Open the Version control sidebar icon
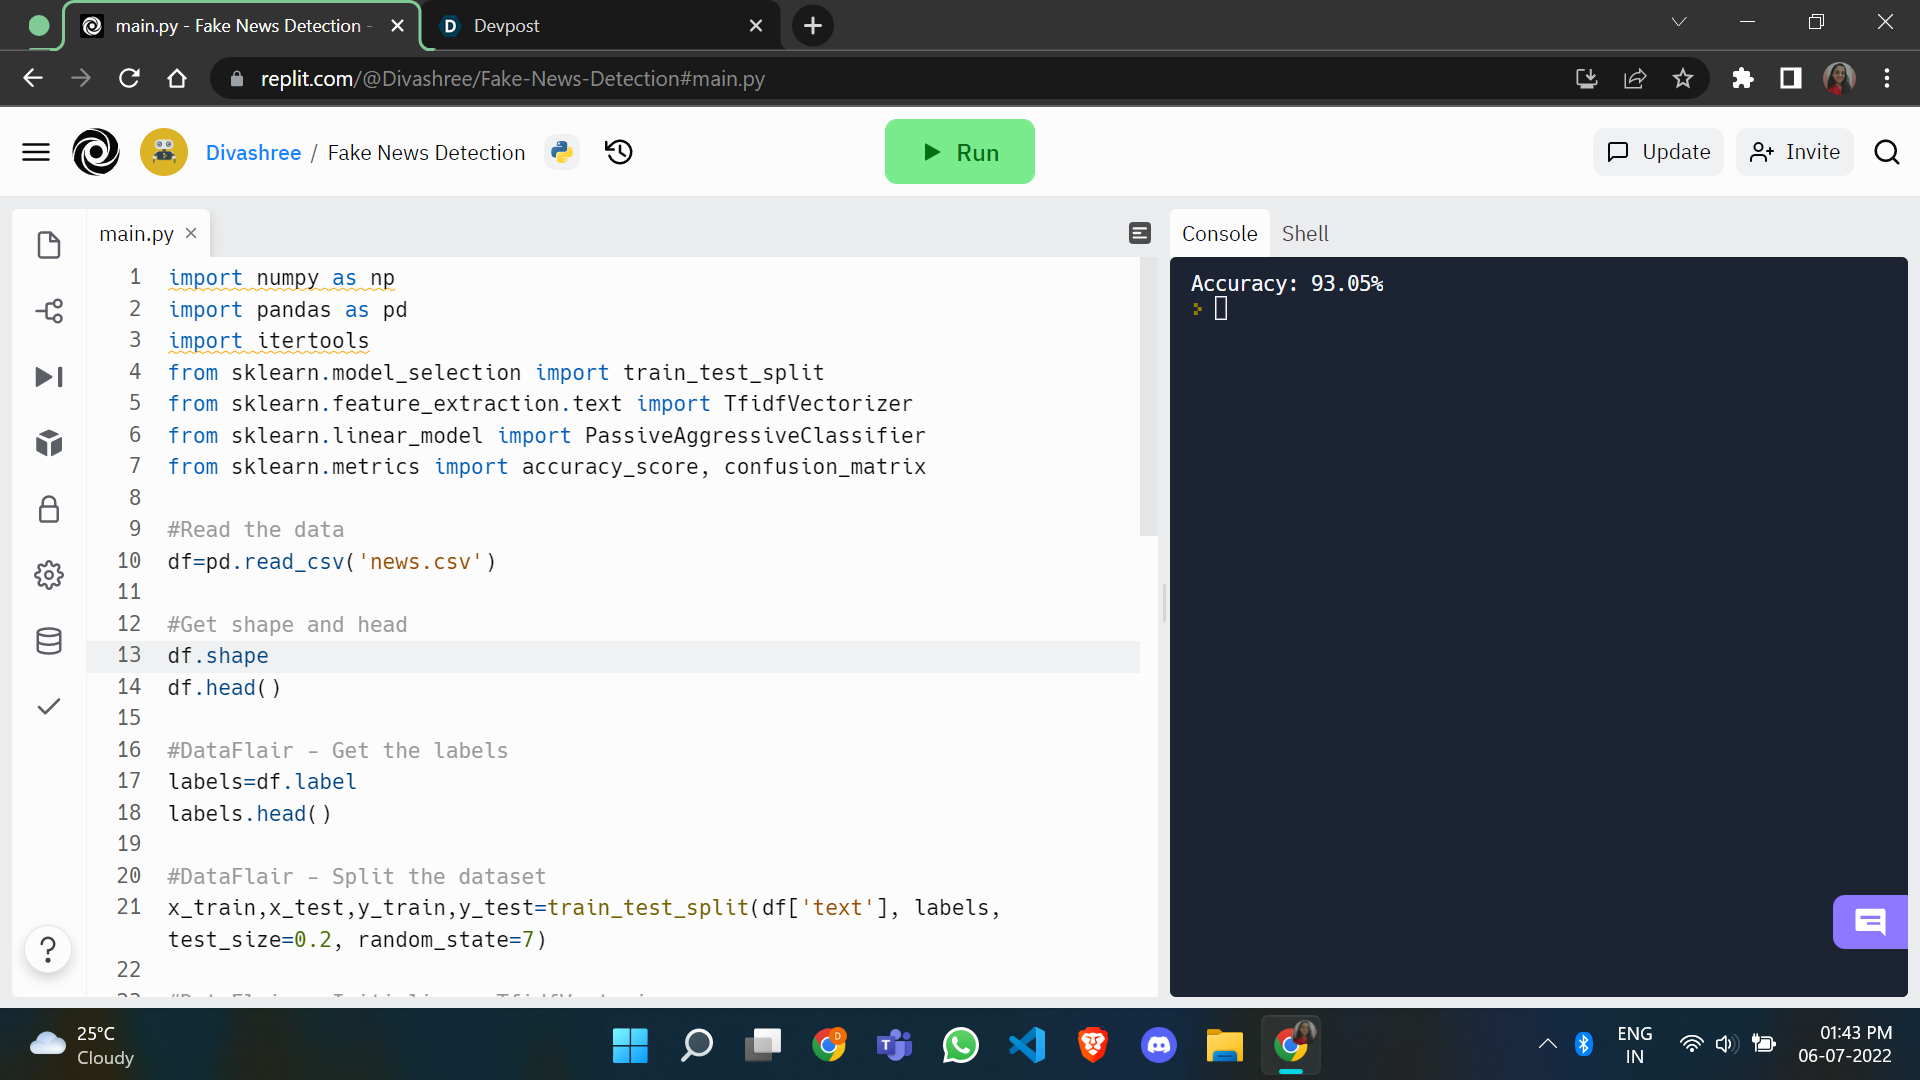The width and height of the screenshot is (1920, 1080). 48,311
